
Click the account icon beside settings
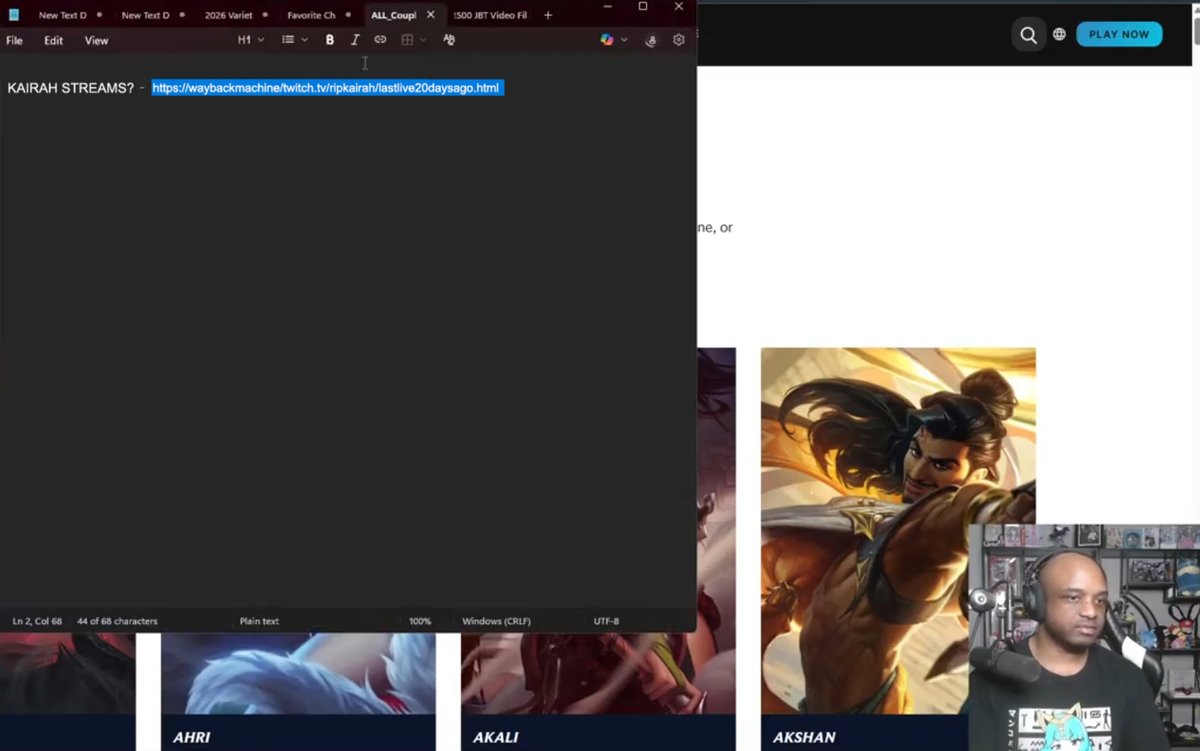tap(651, 40)
